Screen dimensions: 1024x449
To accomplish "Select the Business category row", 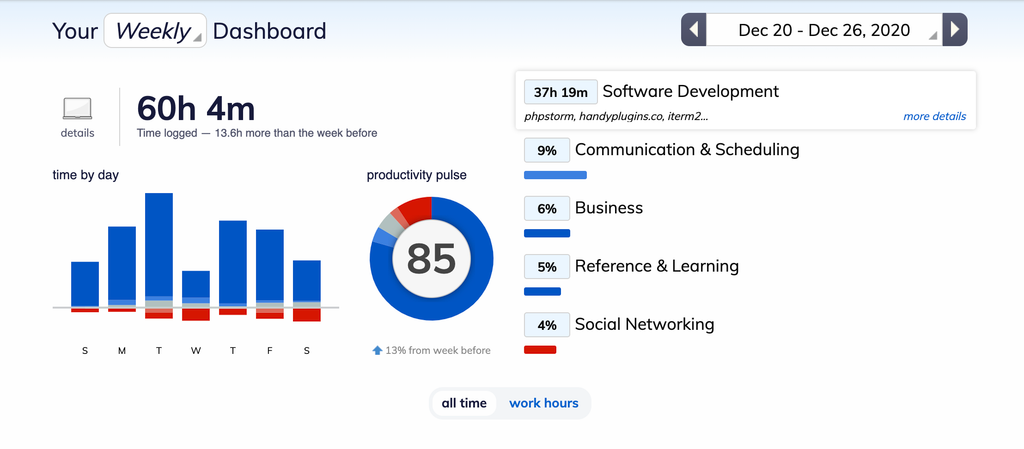I will point(608,208).
